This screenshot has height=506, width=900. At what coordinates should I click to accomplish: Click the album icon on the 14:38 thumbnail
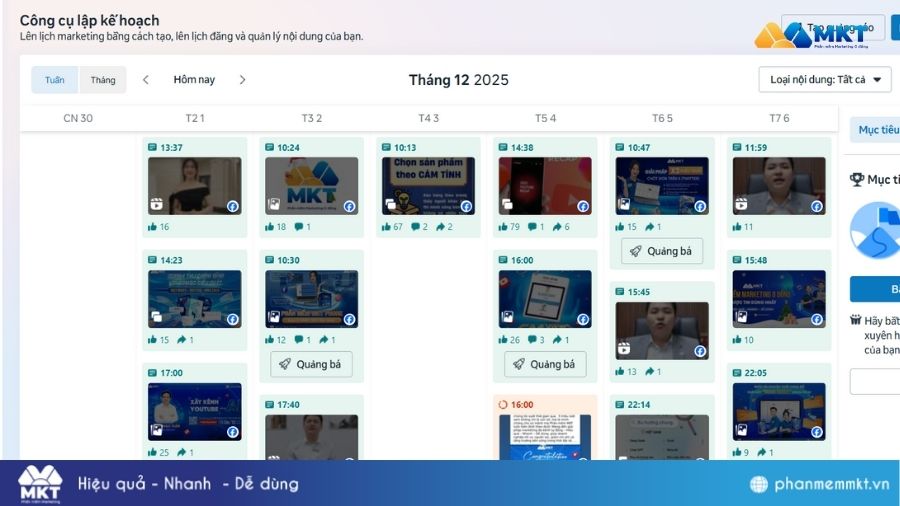(507, 204)
